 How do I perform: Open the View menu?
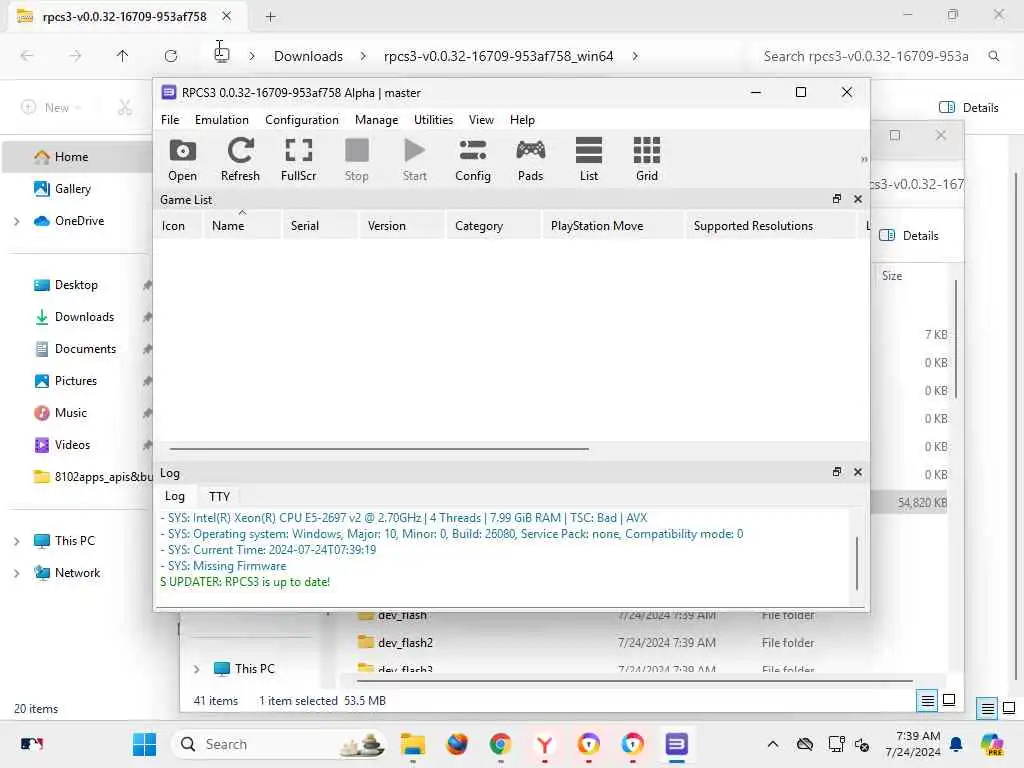coord(481,120)
